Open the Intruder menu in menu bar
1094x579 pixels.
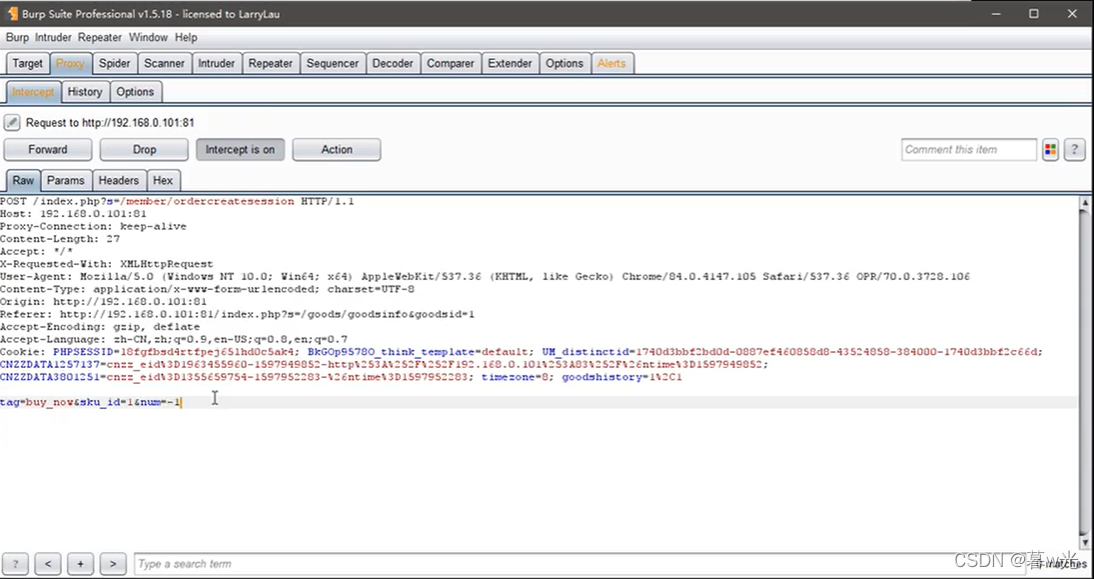click(54, 38)
